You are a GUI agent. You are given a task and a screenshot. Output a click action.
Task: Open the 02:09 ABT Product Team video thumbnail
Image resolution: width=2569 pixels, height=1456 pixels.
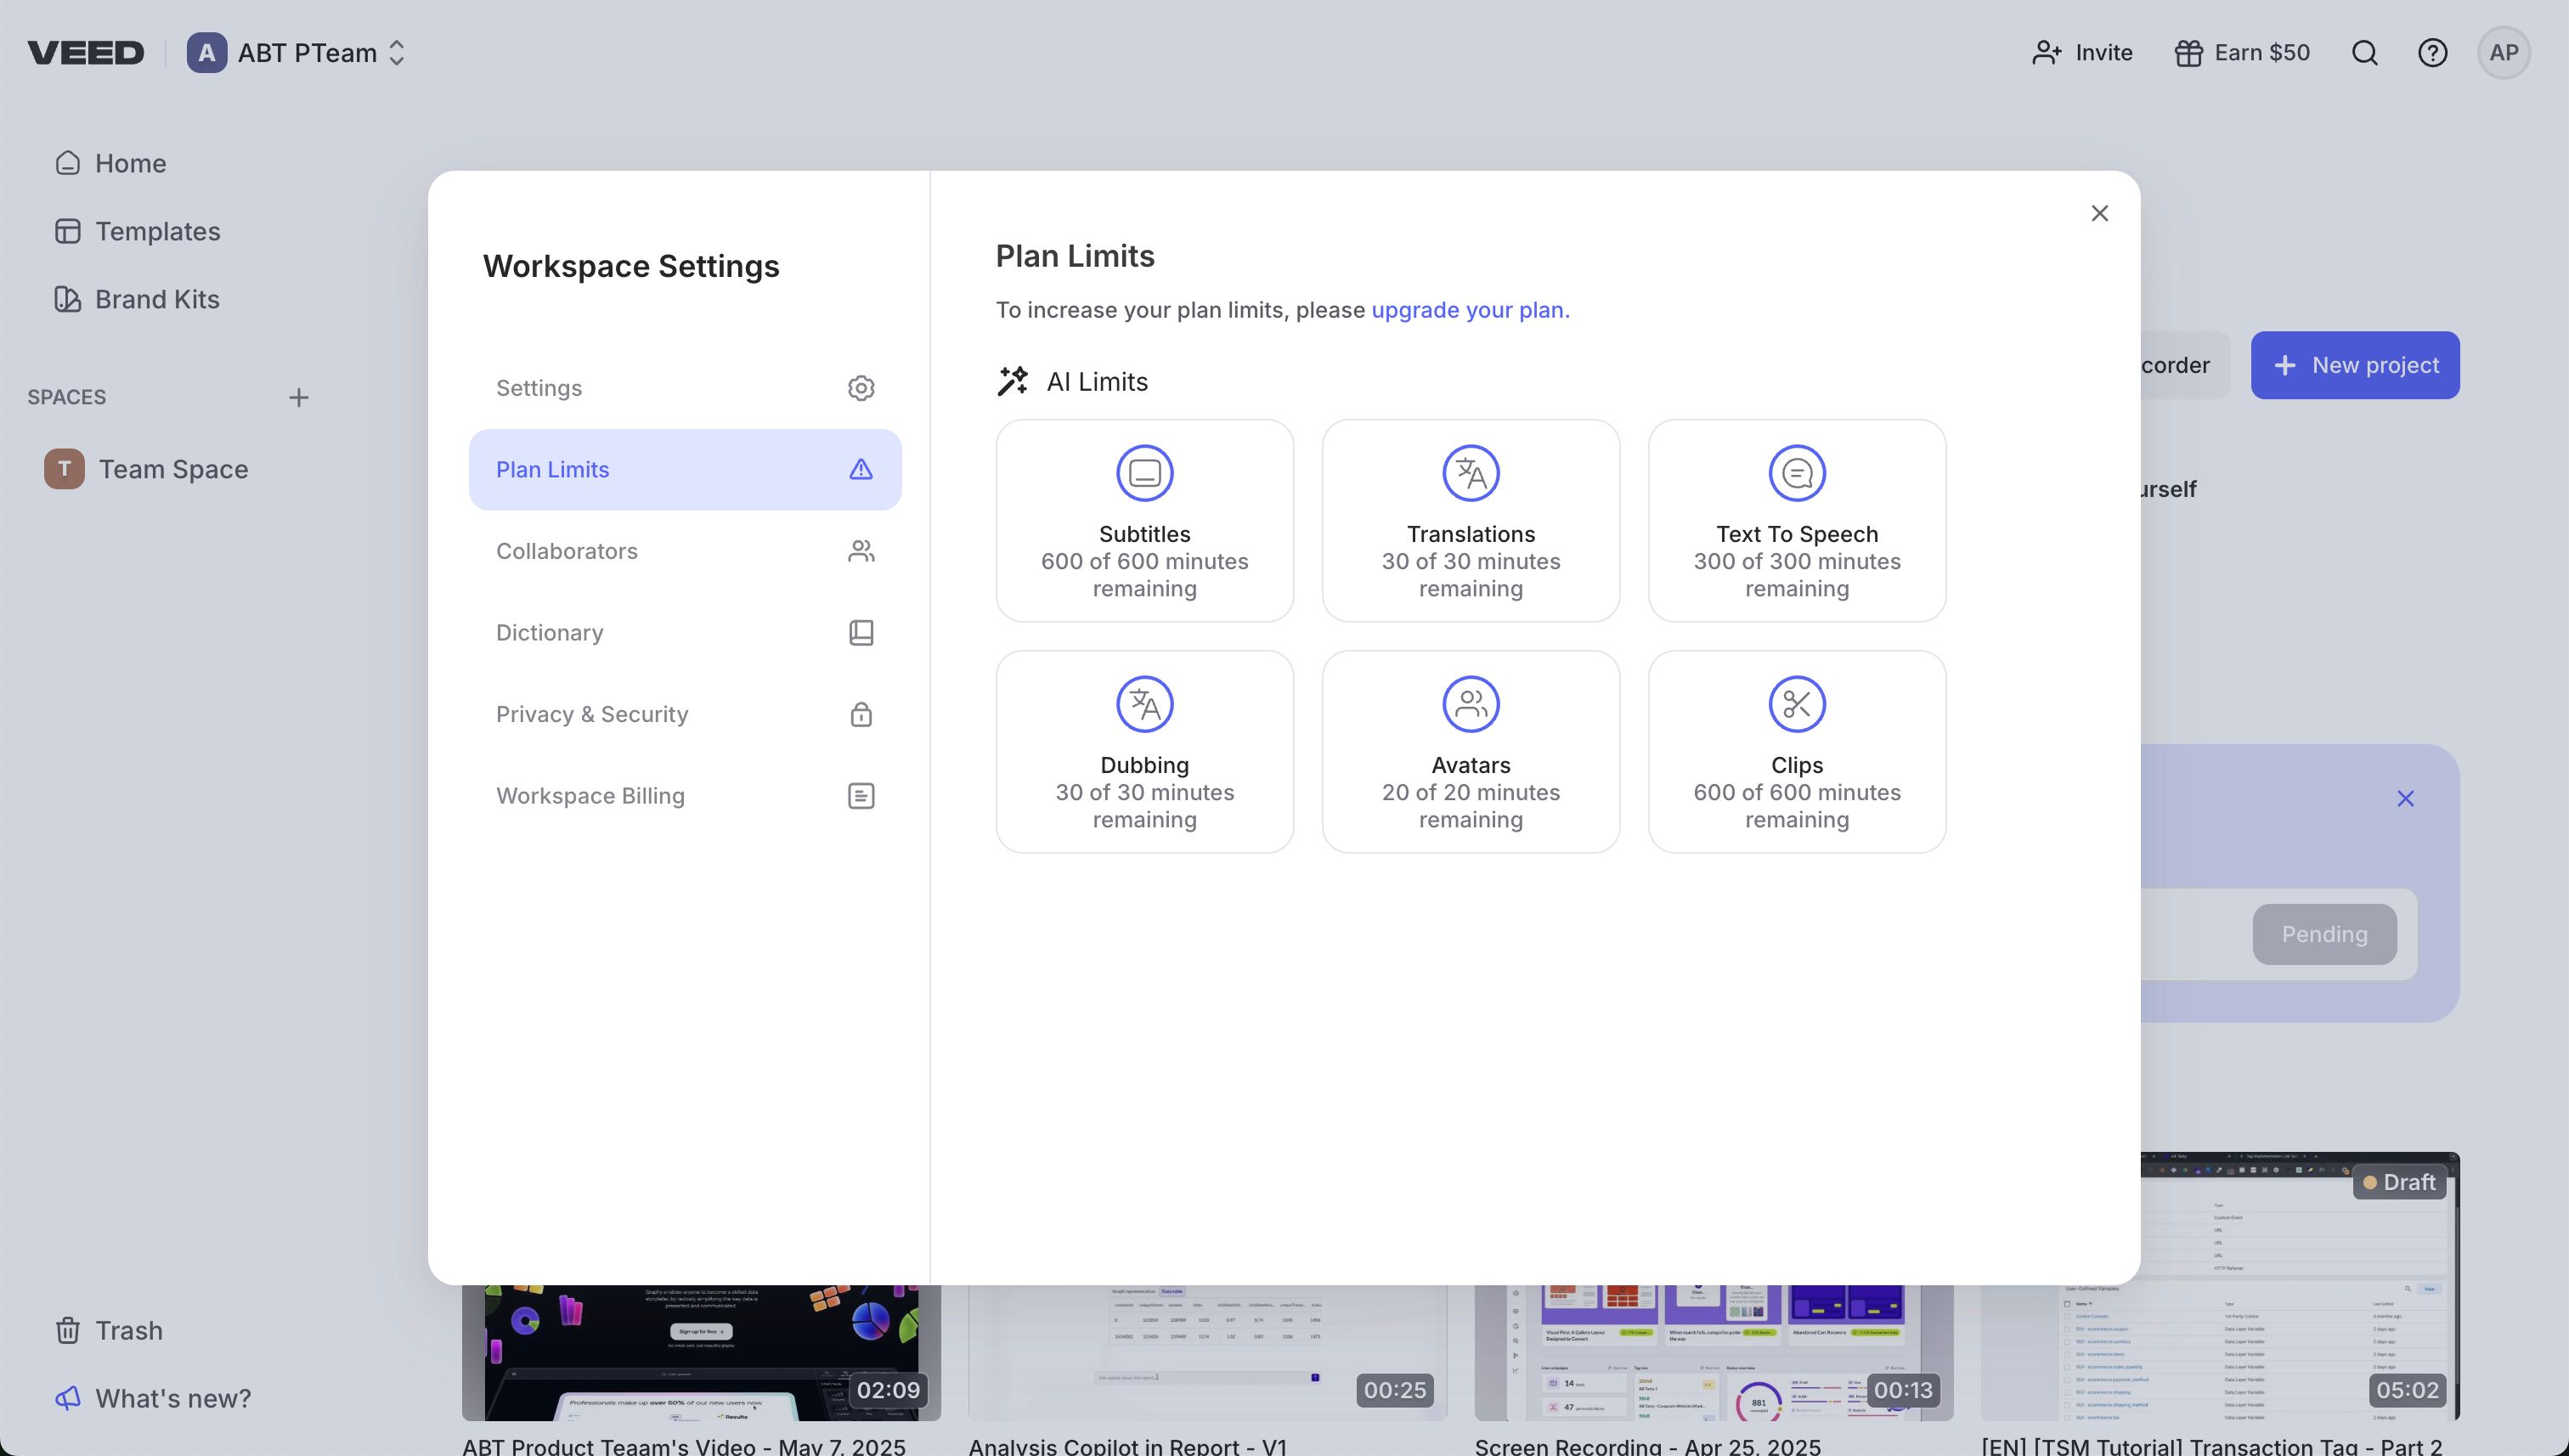point(701,1352)
